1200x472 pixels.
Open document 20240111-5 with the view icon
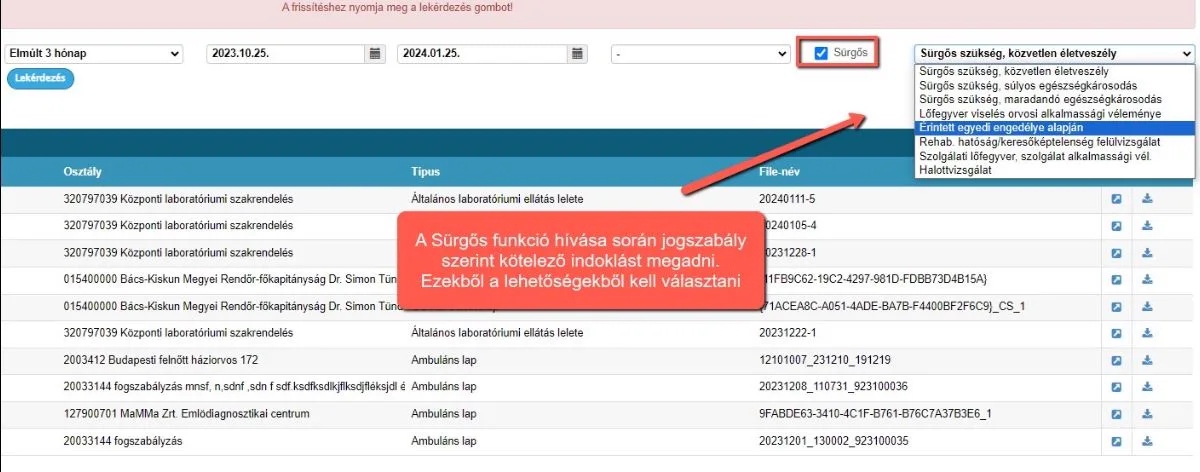(x=1117, y=199)
